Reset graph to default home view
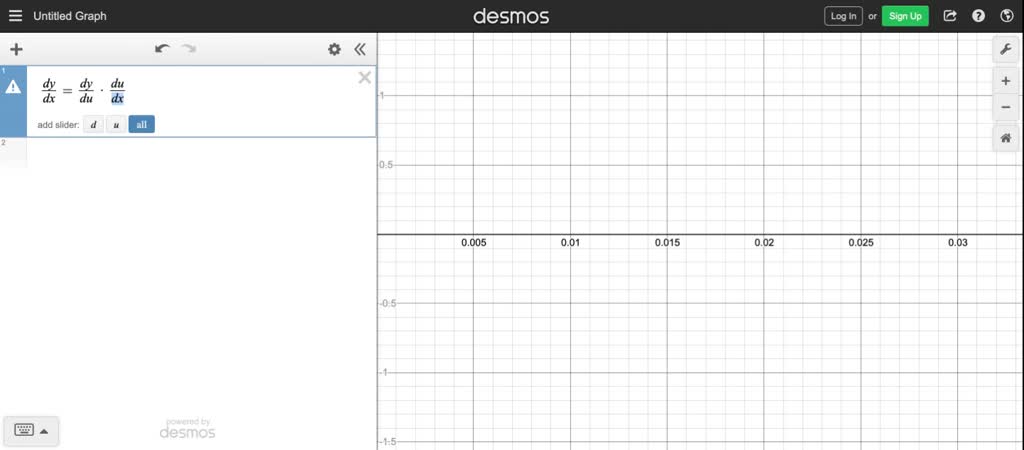 1005,139
